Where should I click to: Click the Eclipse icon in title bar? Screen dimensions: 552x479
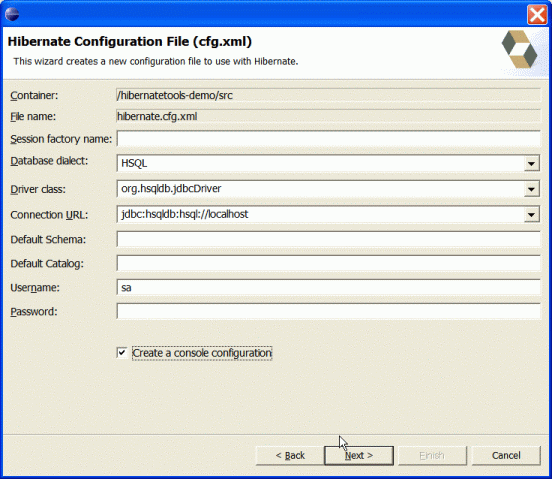[x=12, y=14]
